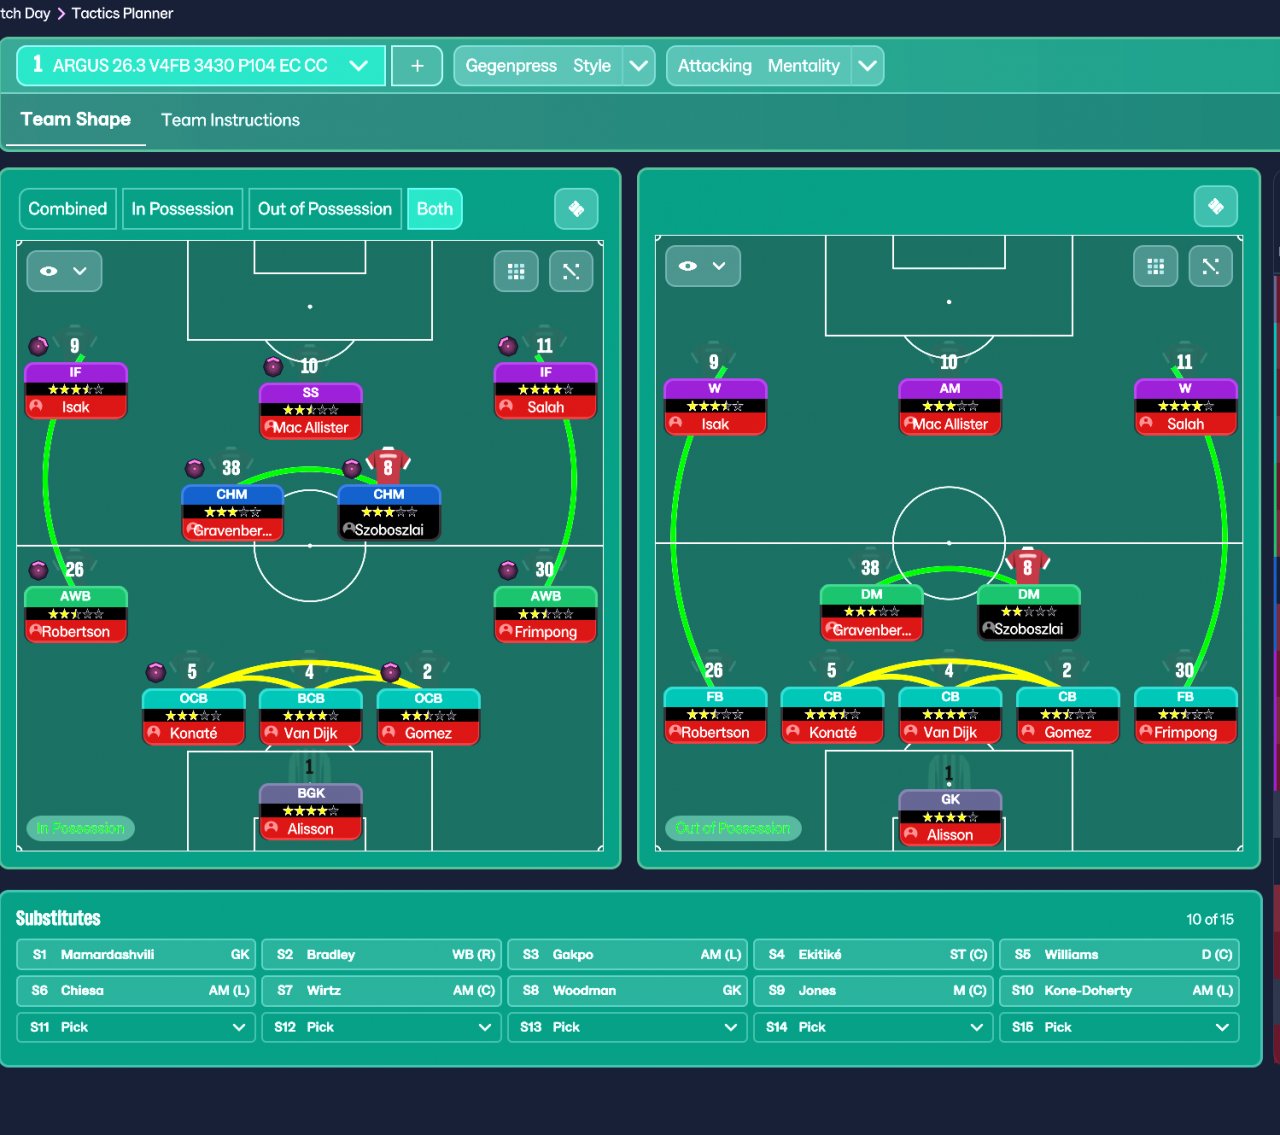
Task: Add new tactic with plus button
Action: point(417,66)
